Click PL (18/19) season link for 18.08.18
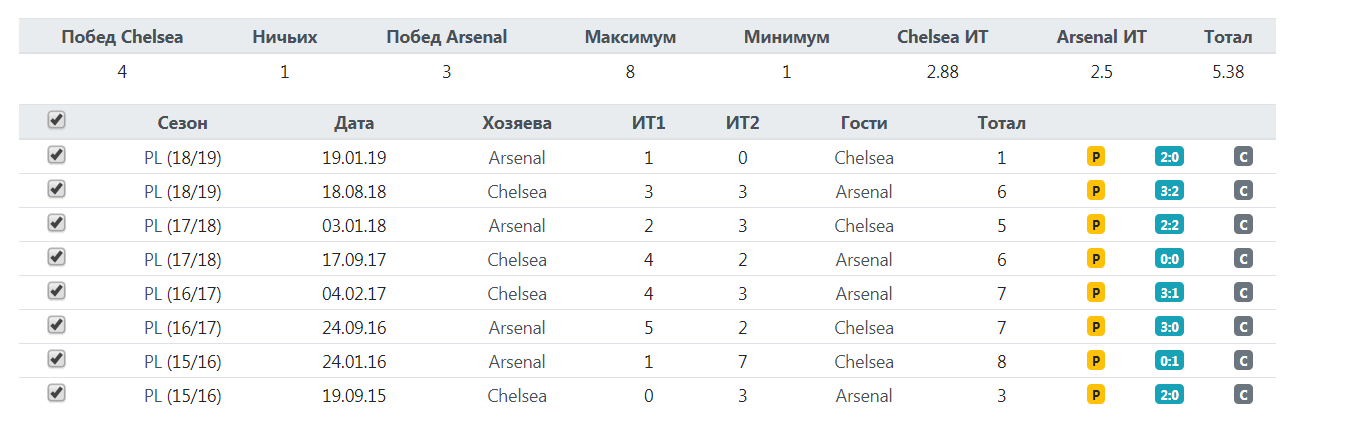 coord(183,192)
